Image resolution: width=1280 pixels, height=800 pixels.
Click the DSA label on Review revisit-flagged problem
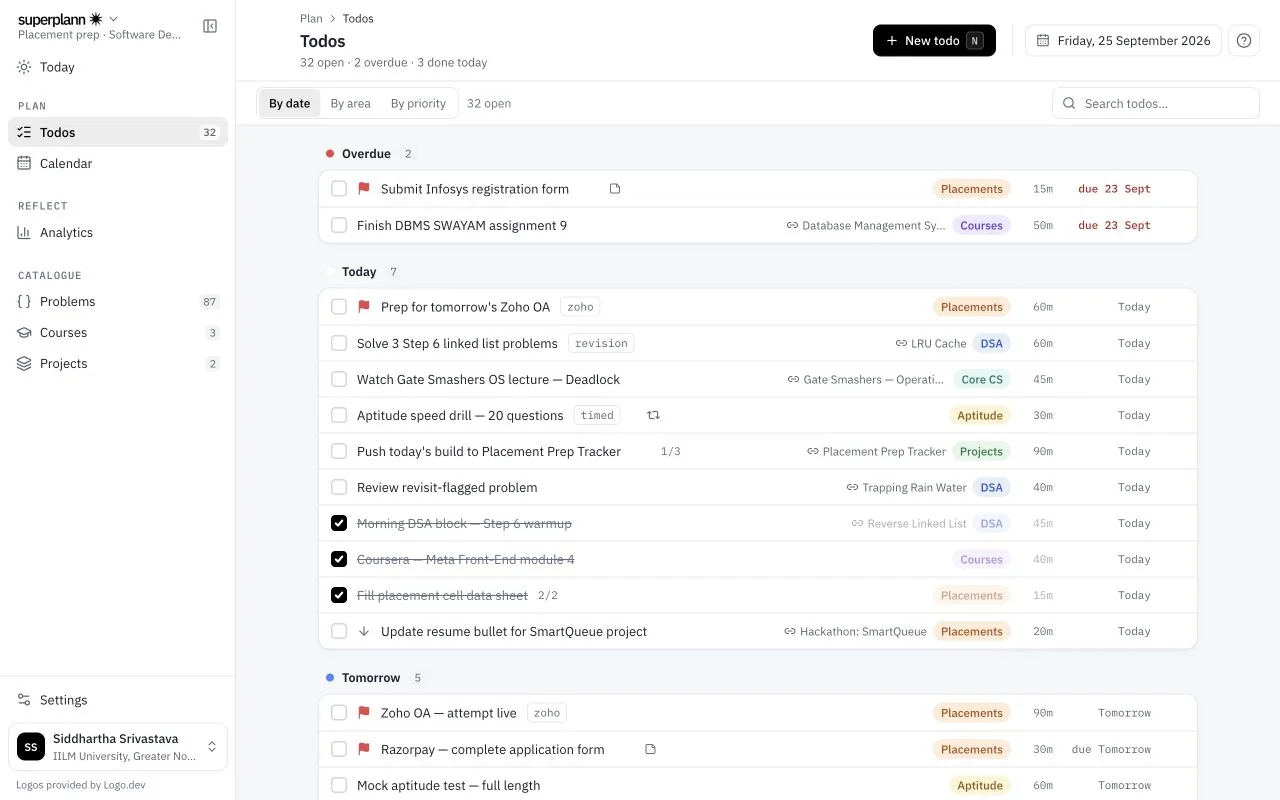[x=992, y=487]
